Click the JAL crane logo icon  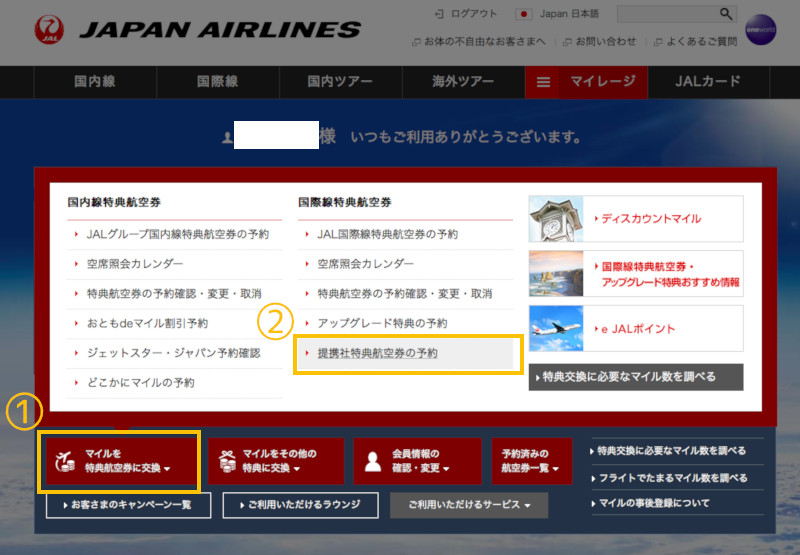coord(49,29)
